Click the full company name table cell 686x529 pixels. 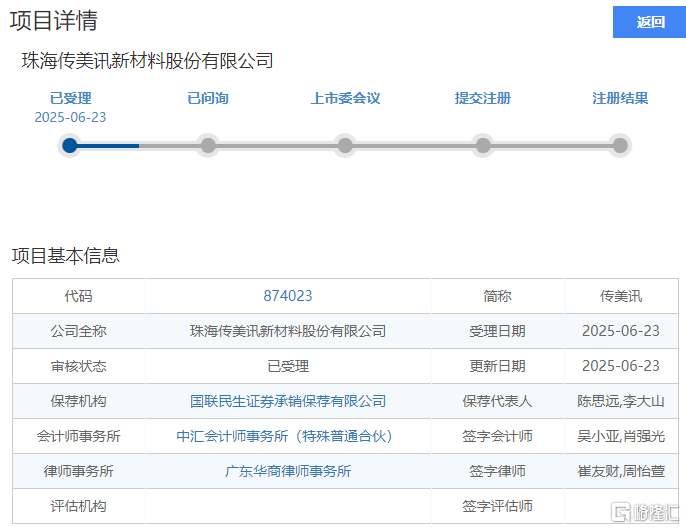(x=288, y=331)
